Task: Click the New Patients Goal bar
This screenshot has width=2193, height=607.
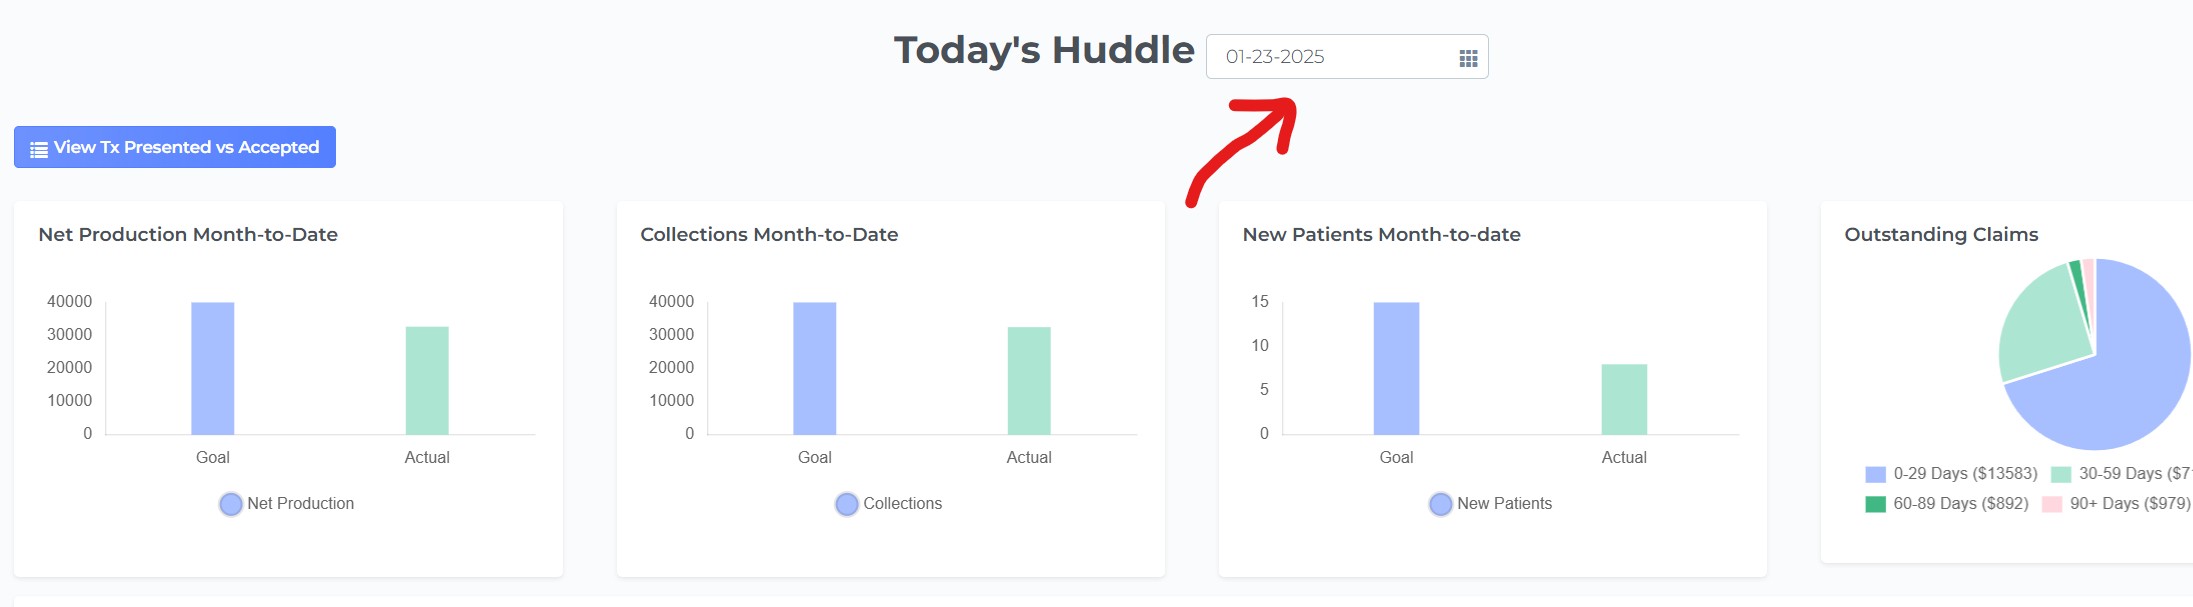Action: [1396, 368]
